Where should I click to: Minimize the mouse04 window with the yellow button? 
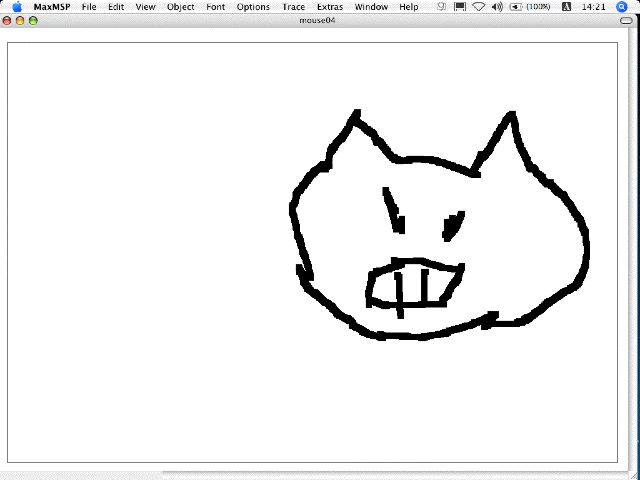pos(20,21)
